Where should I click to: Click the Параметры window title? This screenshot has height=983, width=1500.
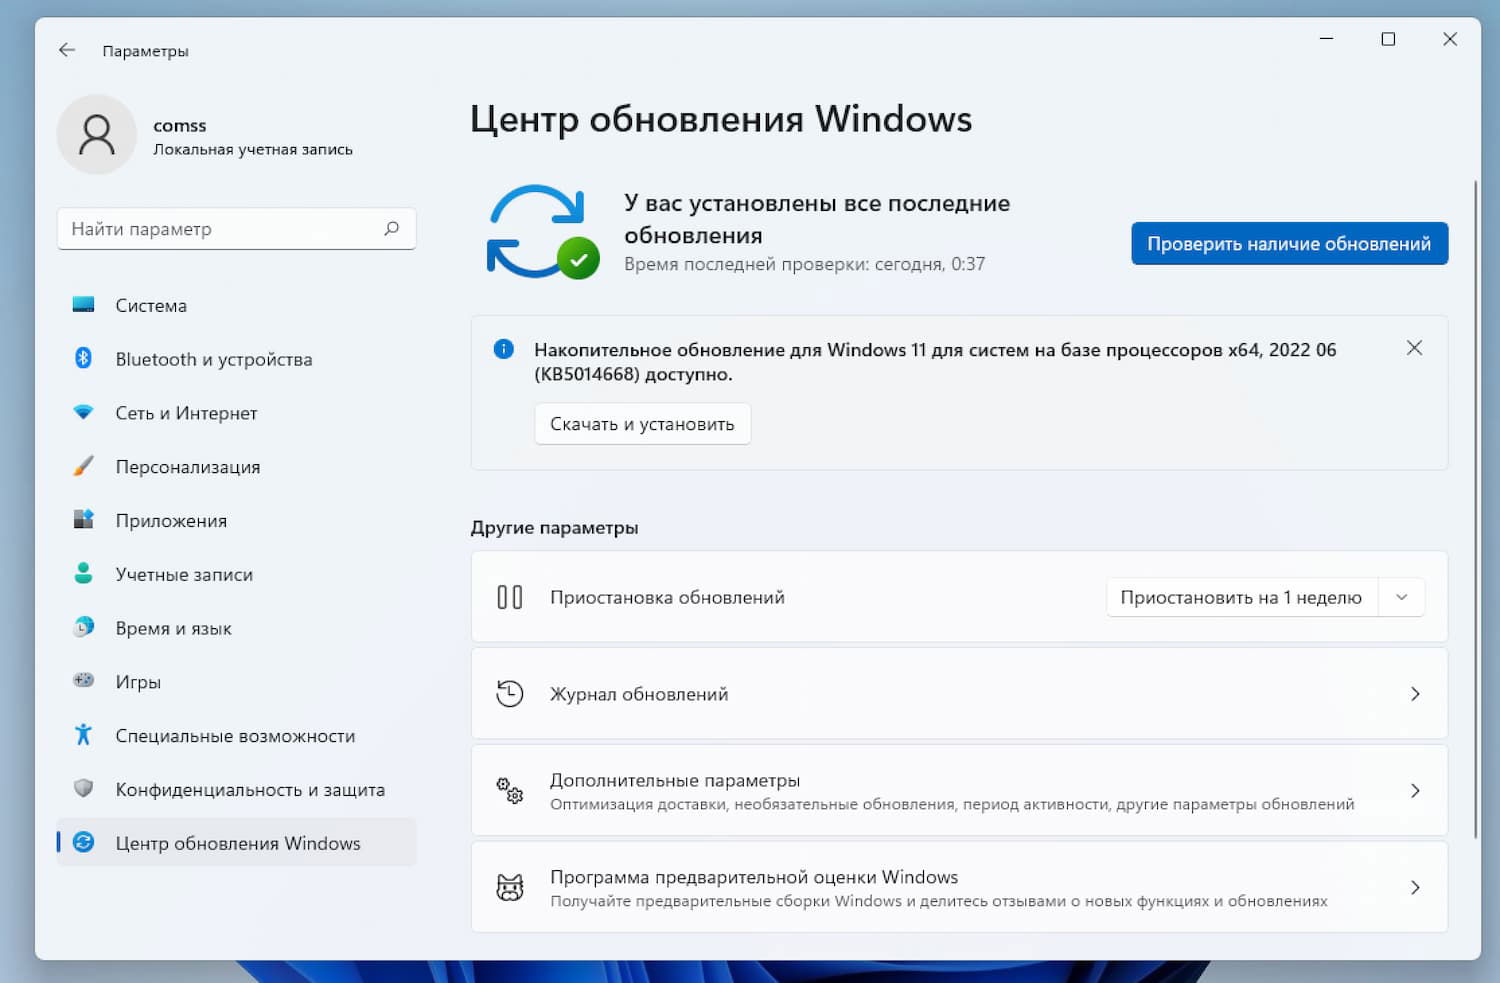coord(145,51)
